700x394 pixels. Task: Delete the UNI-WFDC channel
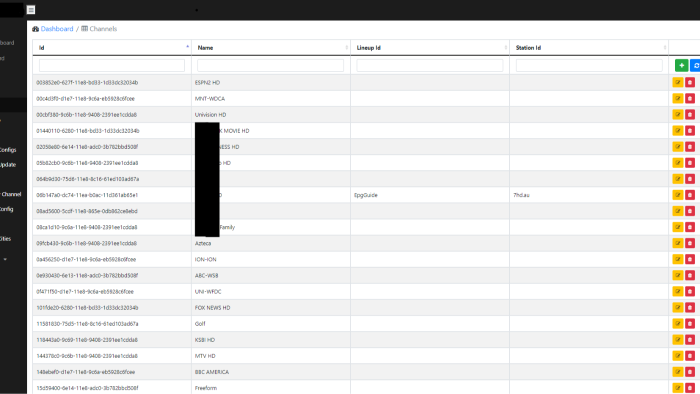(690, 291)
